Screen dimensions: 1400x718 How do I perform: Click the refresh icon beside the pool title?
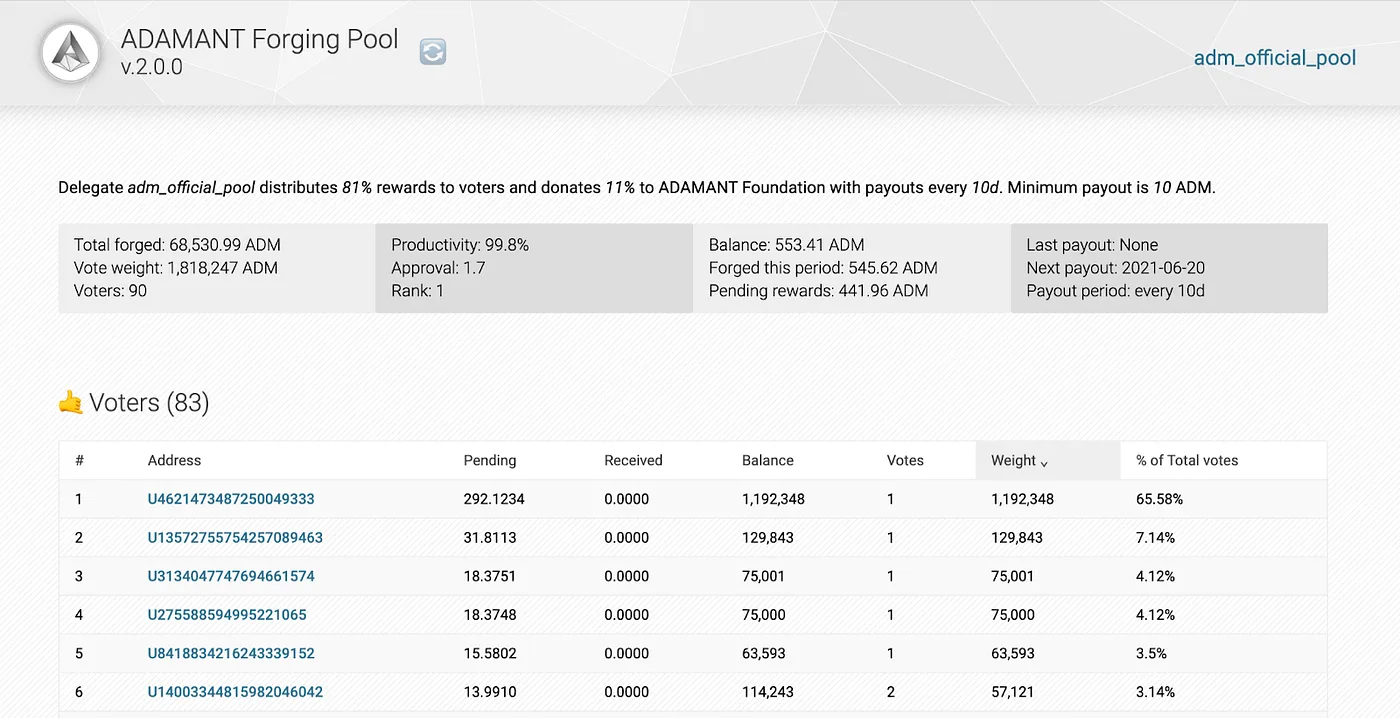point(433,52)
